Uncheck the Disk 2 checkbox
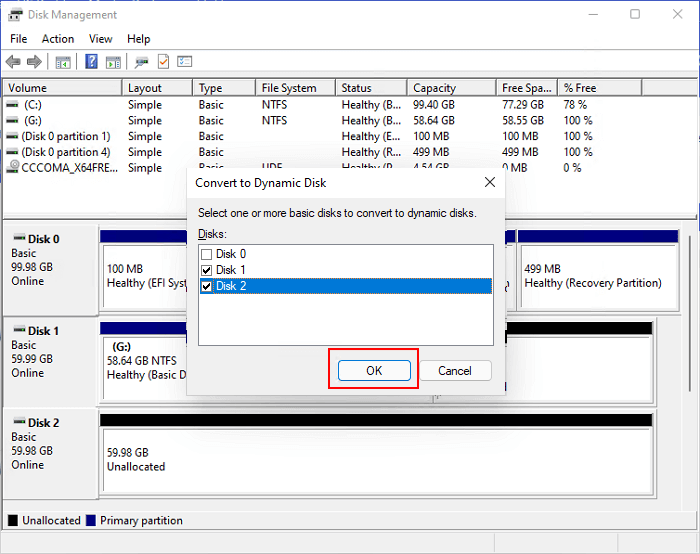The width and height of the screenshot is (700, 554). coord(207,286)
